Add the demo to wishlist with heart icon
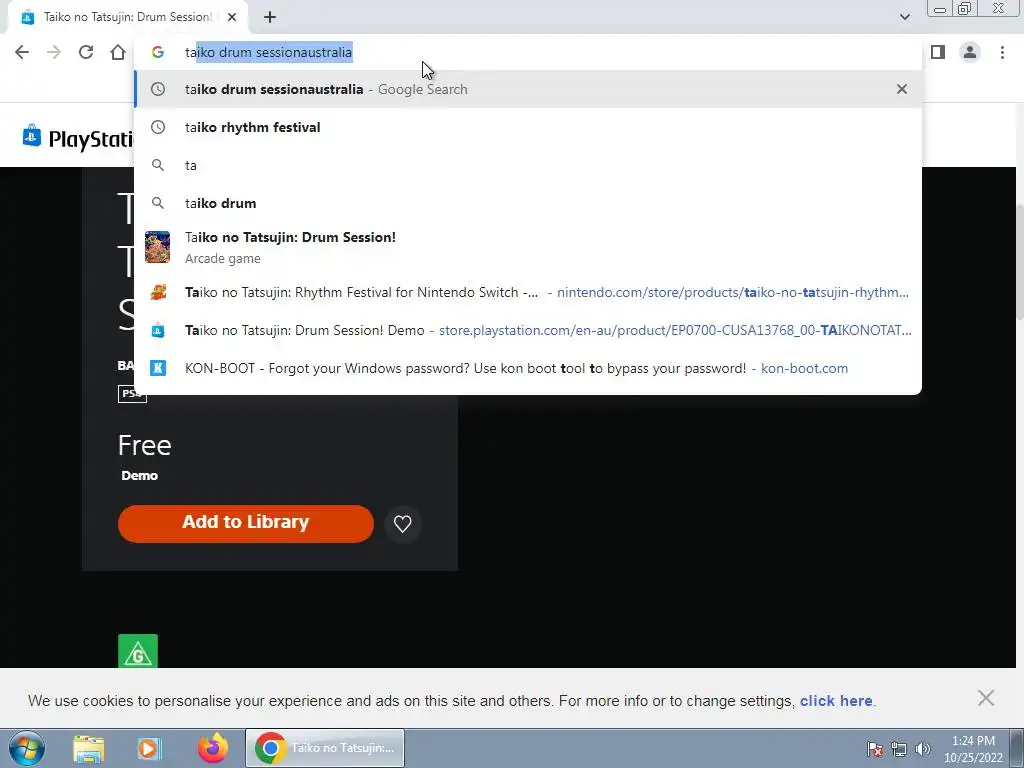This screenshot has width=1024, height=768. point(402,524)
